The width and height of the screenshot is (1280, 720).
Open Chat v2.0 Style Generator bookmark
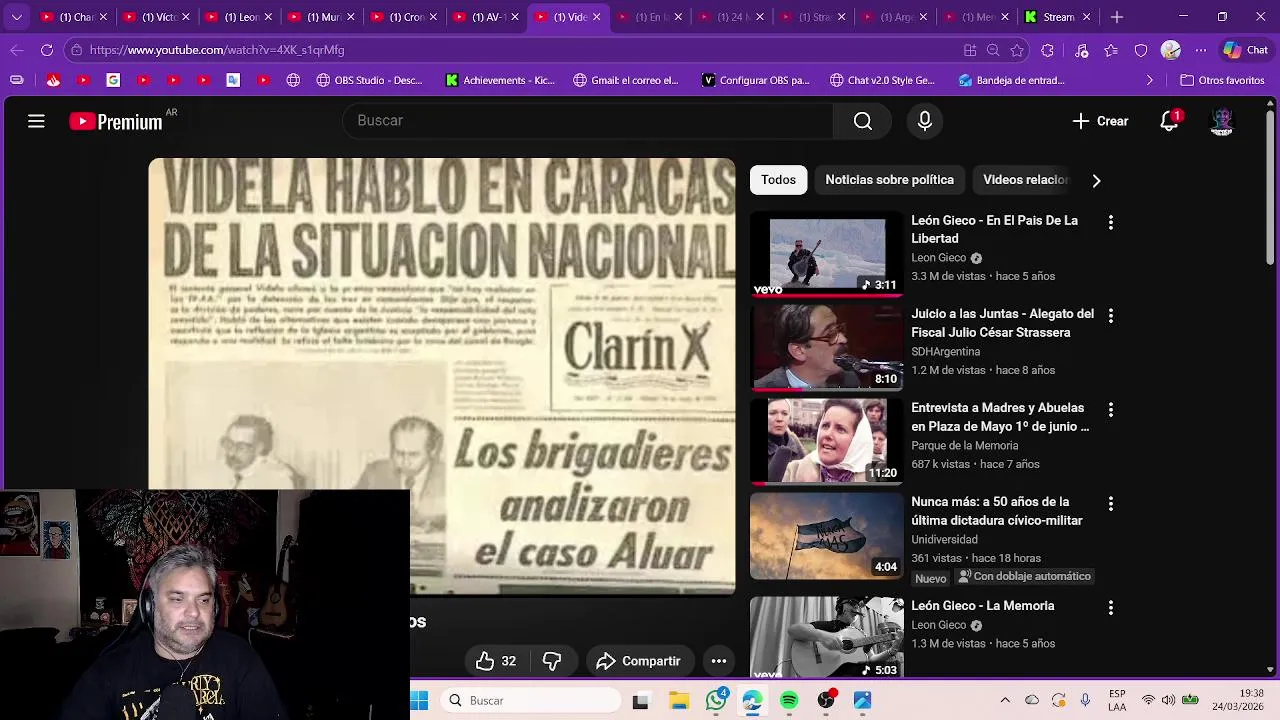[x=882, y=80]
